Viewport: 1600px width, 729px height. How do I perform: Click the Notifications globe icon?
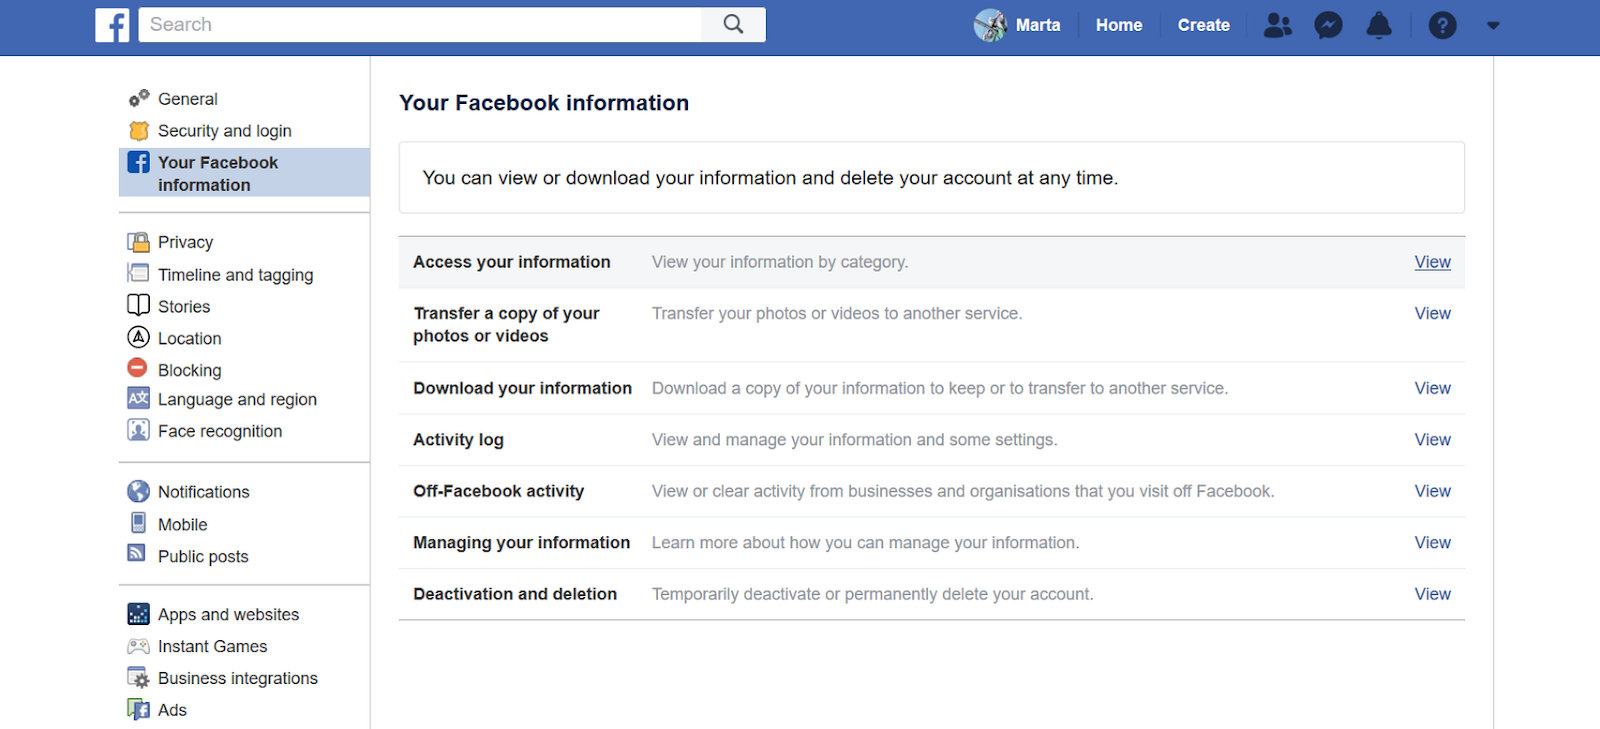pyautogui.click(x=138, y=491)
